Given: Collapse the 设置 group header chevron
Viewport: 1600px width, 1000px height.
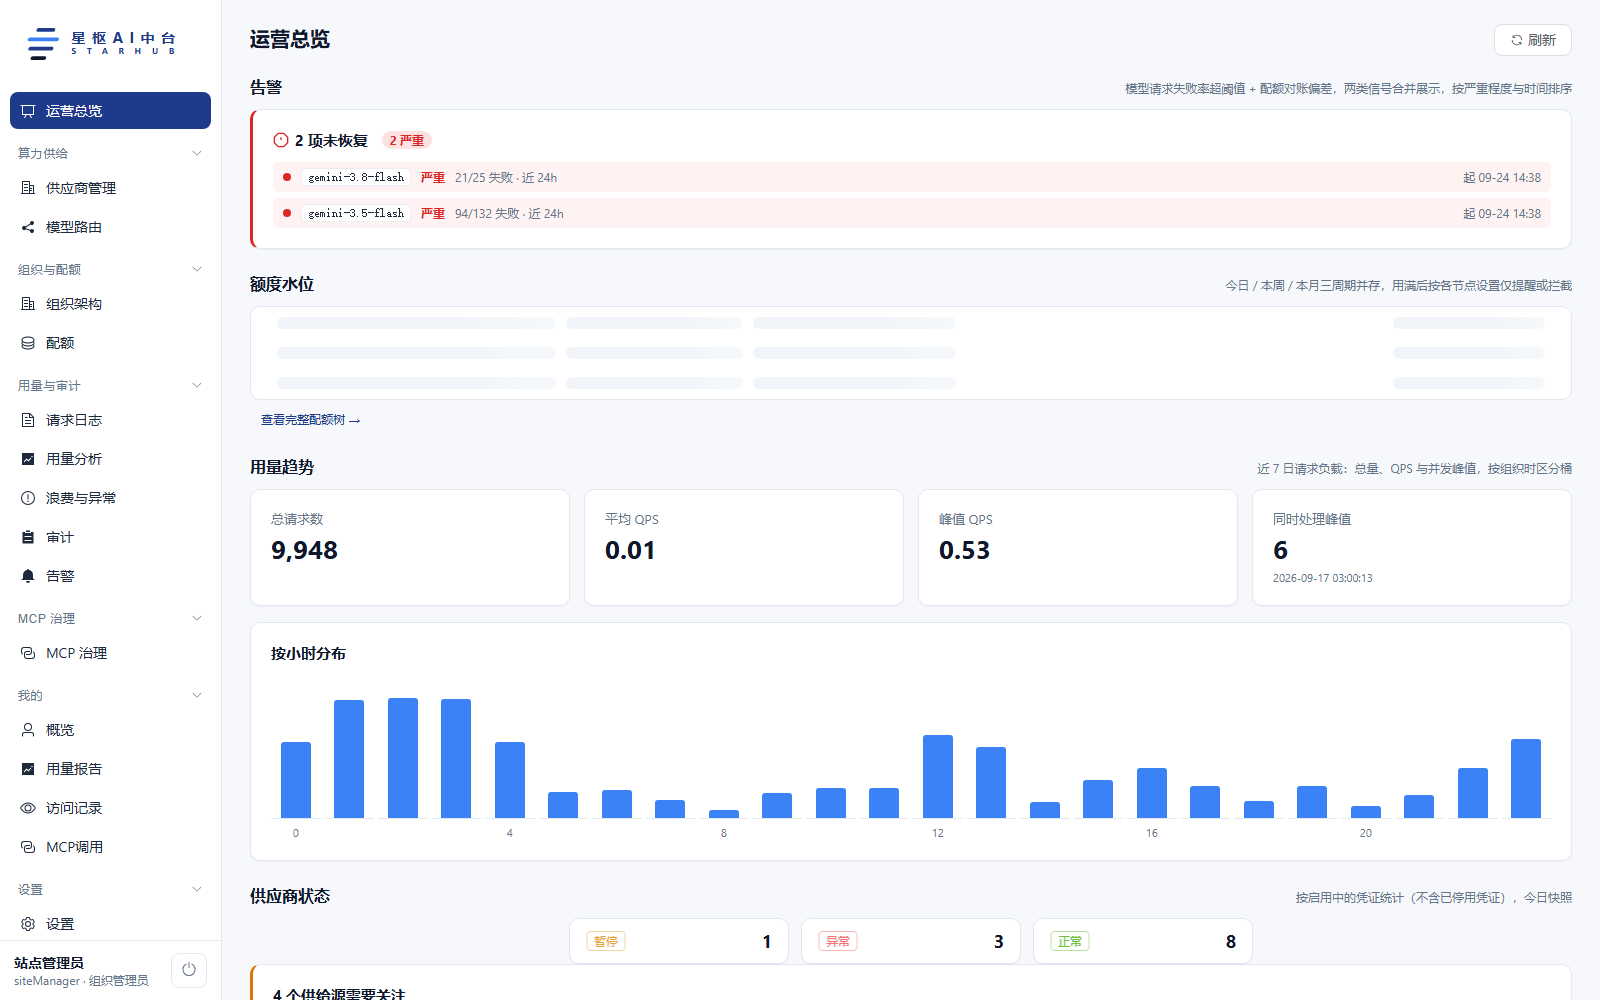Looking at the screenshot, I should (x=197, y=889).
